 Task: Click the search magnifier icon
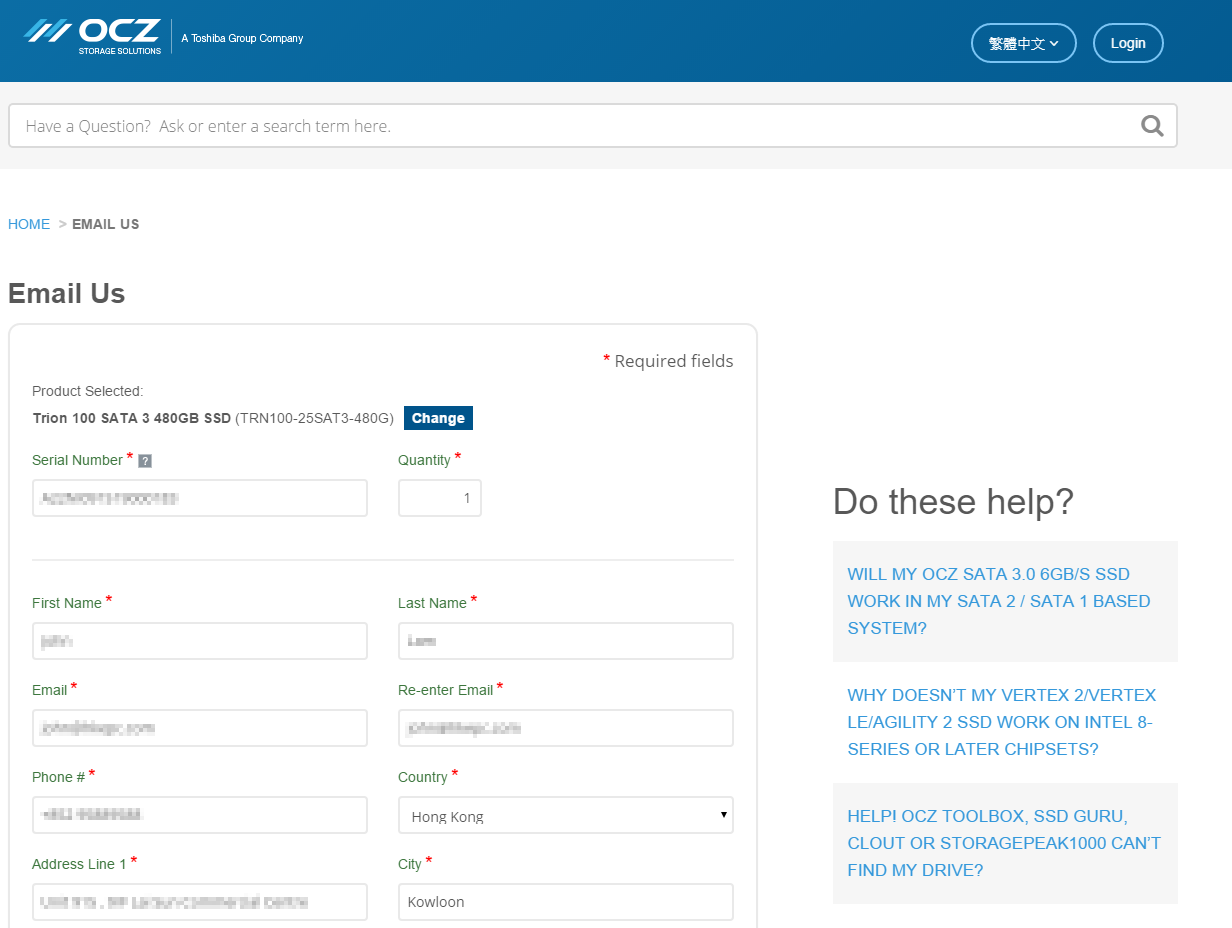pos(1152,126)
